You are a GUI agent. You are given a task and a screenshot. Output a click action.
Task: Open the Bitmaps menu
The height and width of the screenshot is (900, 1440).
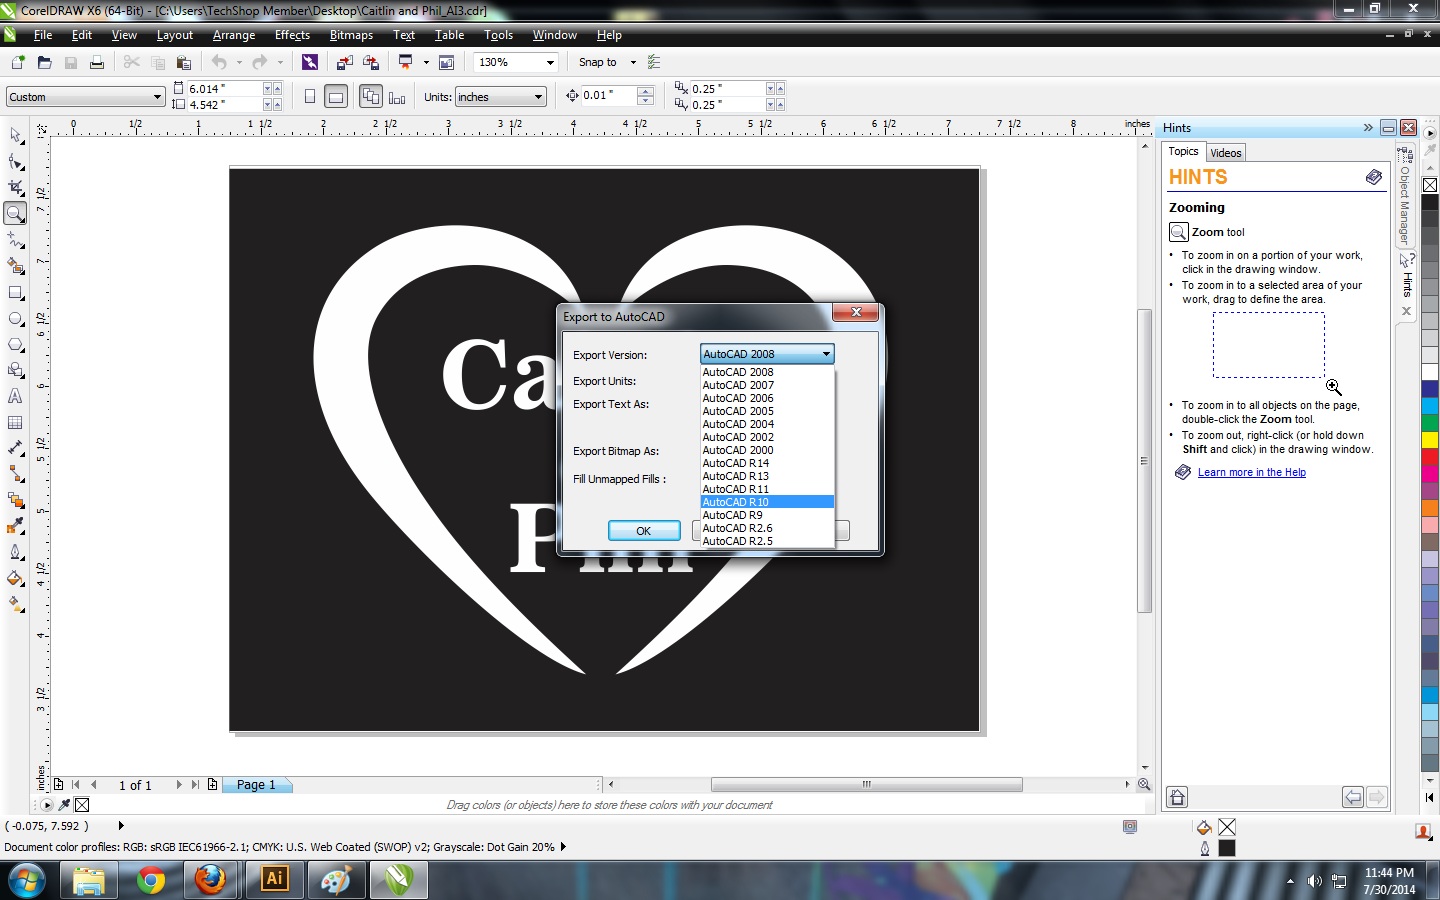pos(351,35)
